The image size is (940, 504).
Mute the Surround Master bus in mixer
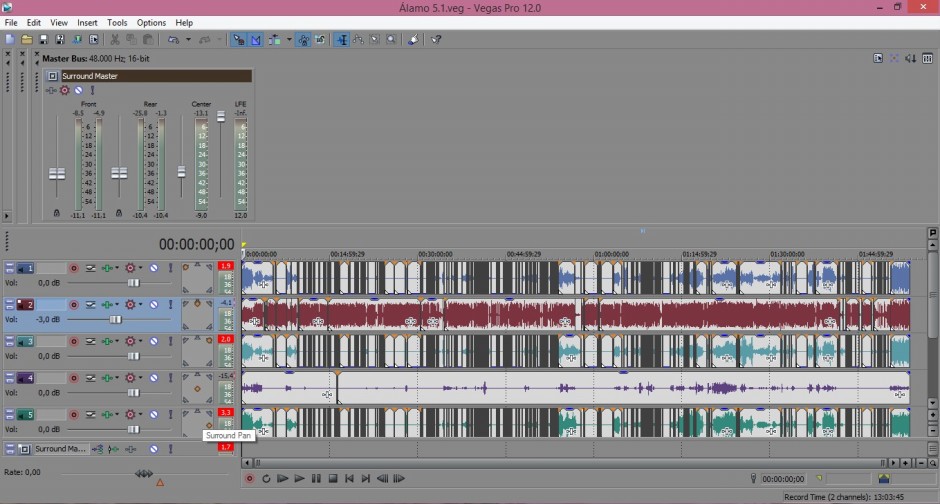79,90
